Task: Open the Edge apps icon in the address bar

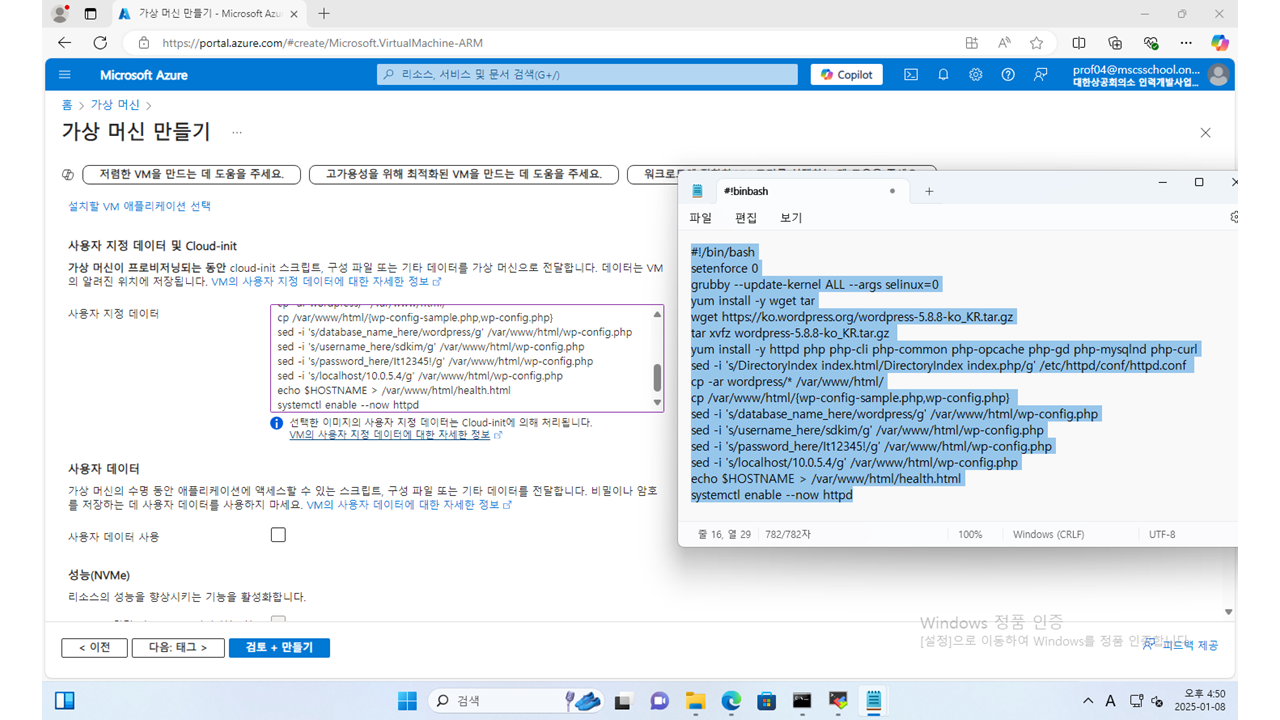Action: 972,43
